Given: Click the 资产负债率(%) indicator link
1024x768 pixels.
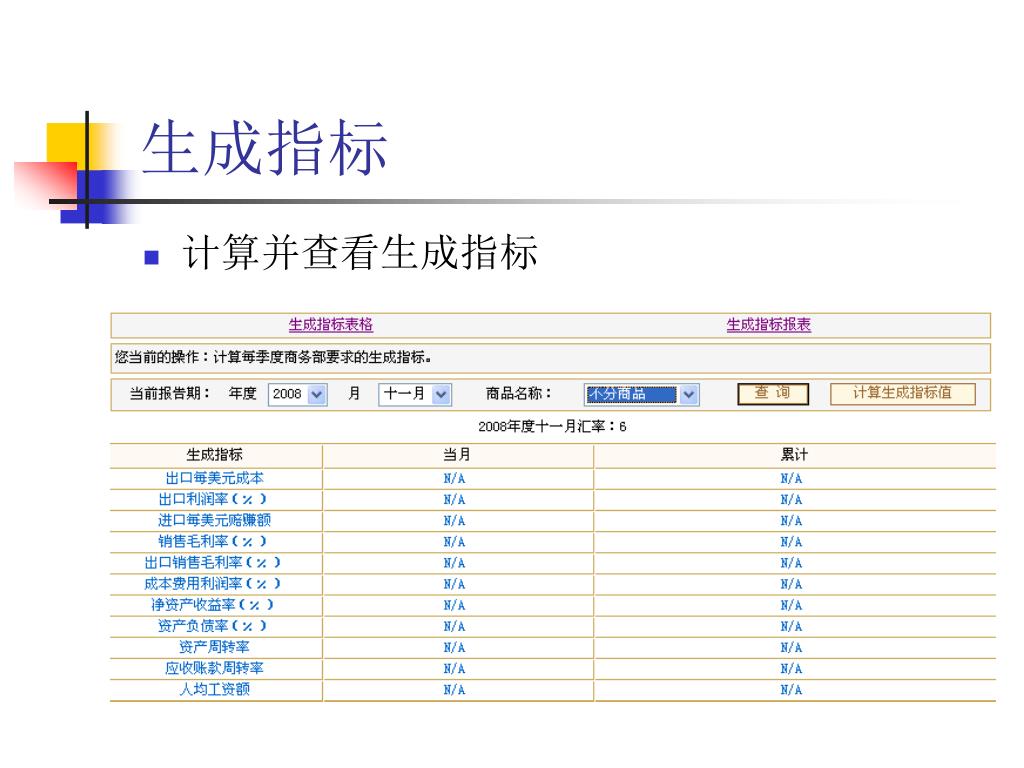Looking at the screenshot, I should coord(213,626).
